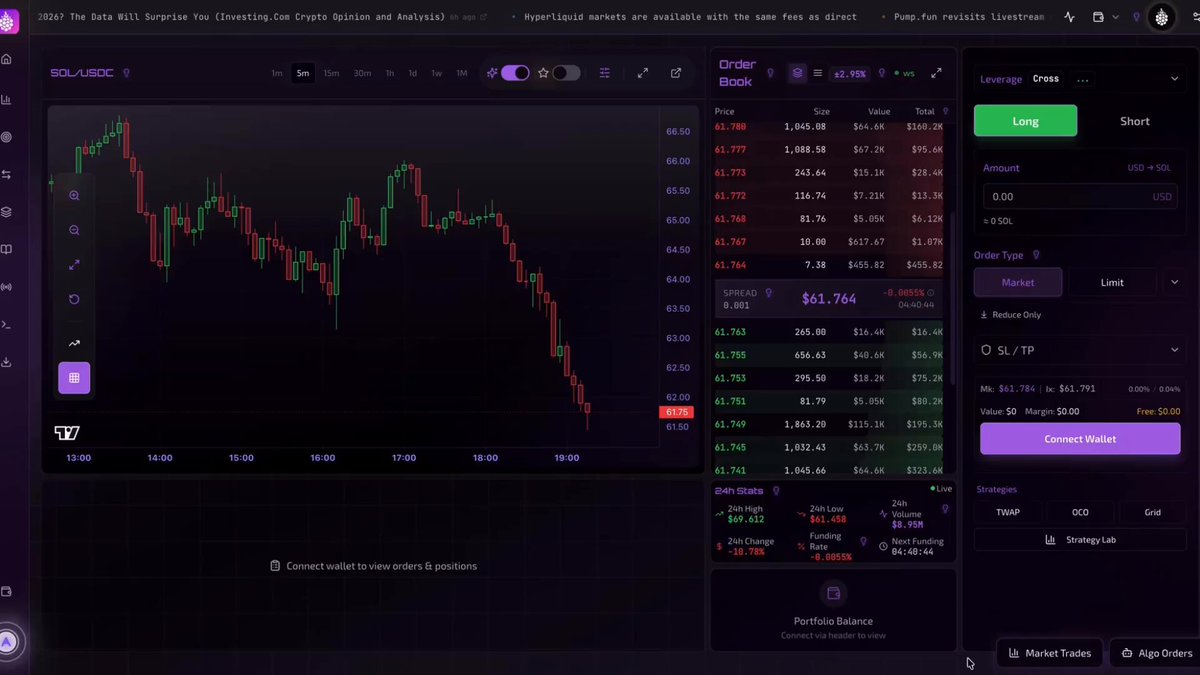Open the bar chart icon in sidebar
The width and height of the screenshot is (1200, 675).
coord(6,99)
